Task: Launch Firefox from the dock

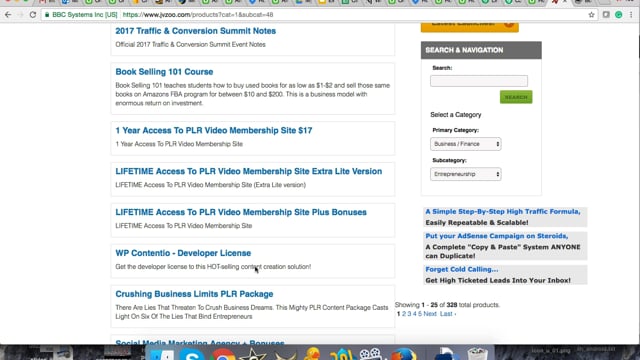Action: point(404,354)
